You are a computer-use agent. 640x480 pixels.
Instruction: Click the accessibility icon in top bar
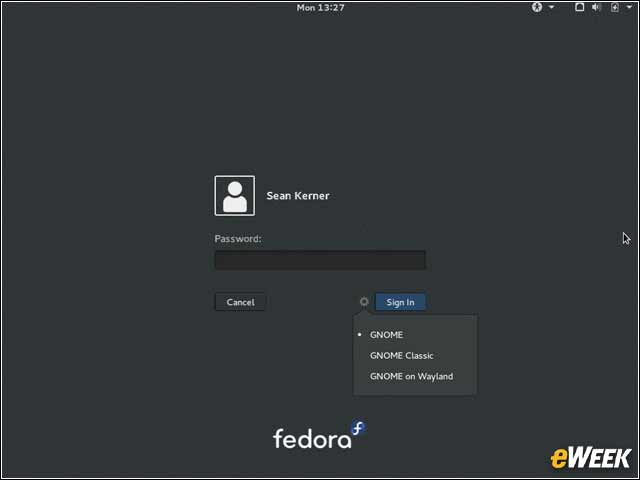[x=536, y=7]
